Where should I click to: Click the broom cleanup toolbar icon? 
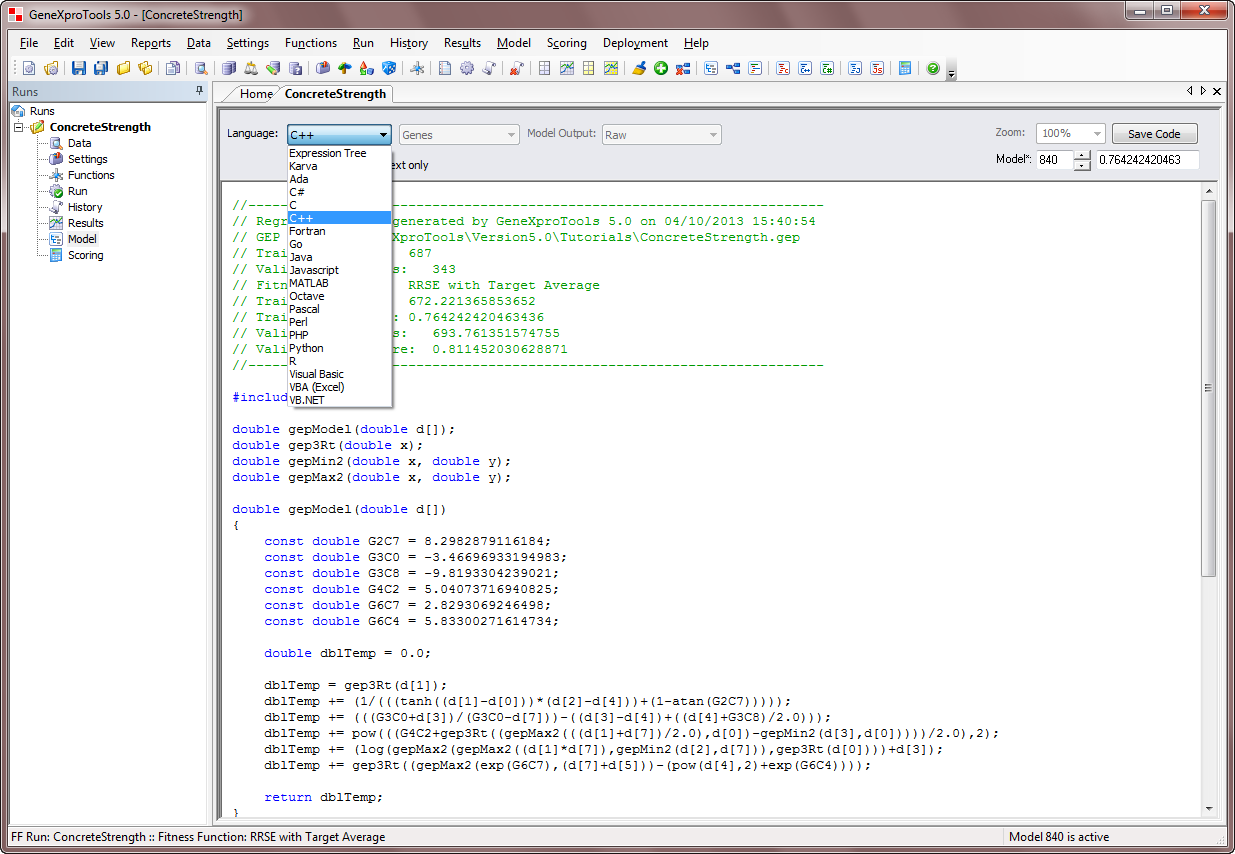(640, 69)
